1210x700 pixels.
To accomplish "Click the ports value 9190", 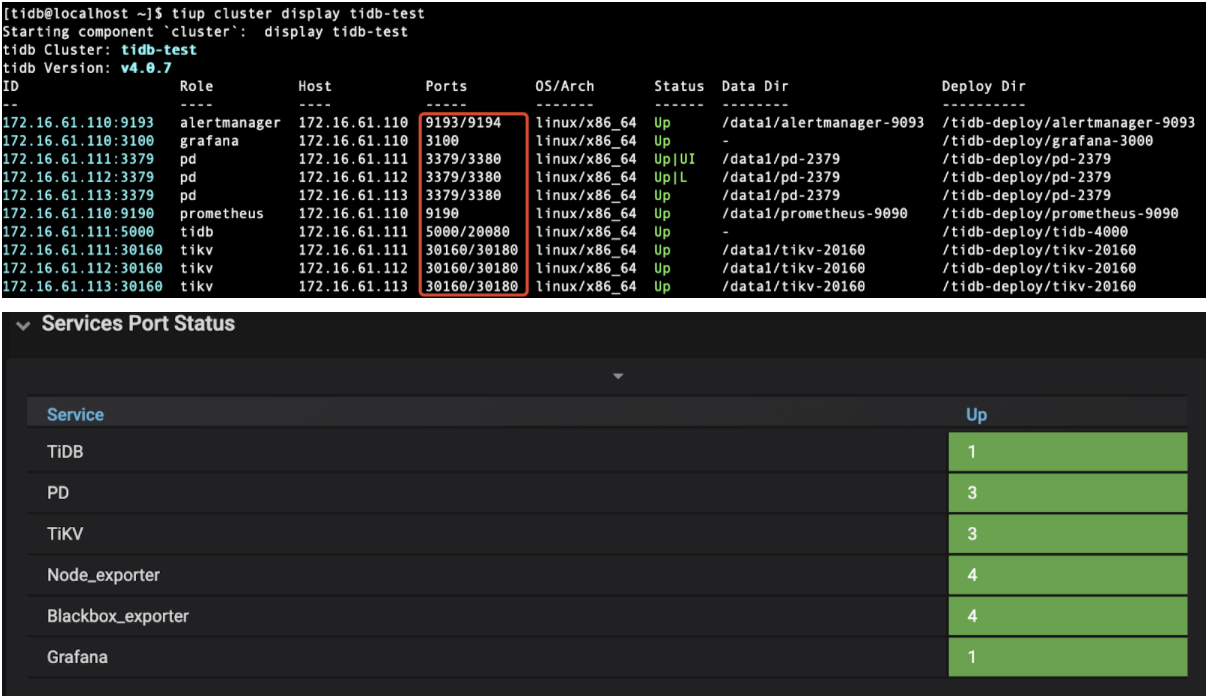I will coord(442,213).
